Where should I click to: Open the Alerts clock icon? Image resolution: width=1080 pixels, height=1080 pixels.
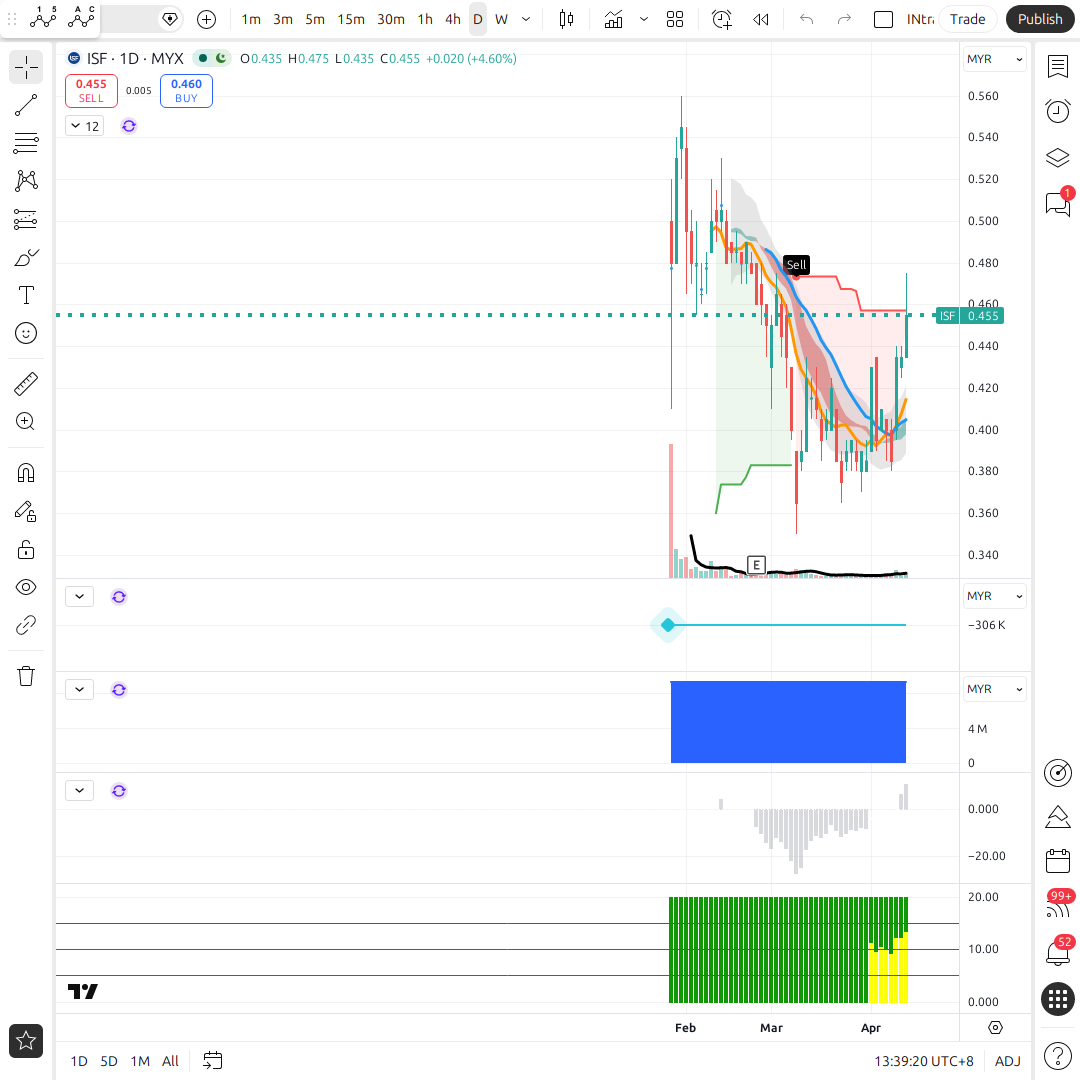pyautogui.click(x=1057, y=111)
